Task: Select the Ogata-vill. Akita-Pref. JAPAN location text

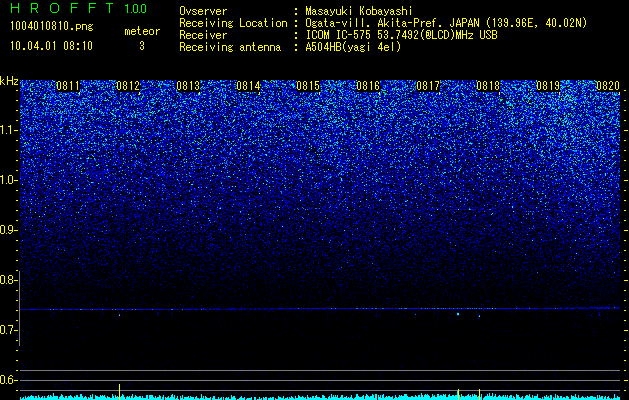Action: click(446, 23)
